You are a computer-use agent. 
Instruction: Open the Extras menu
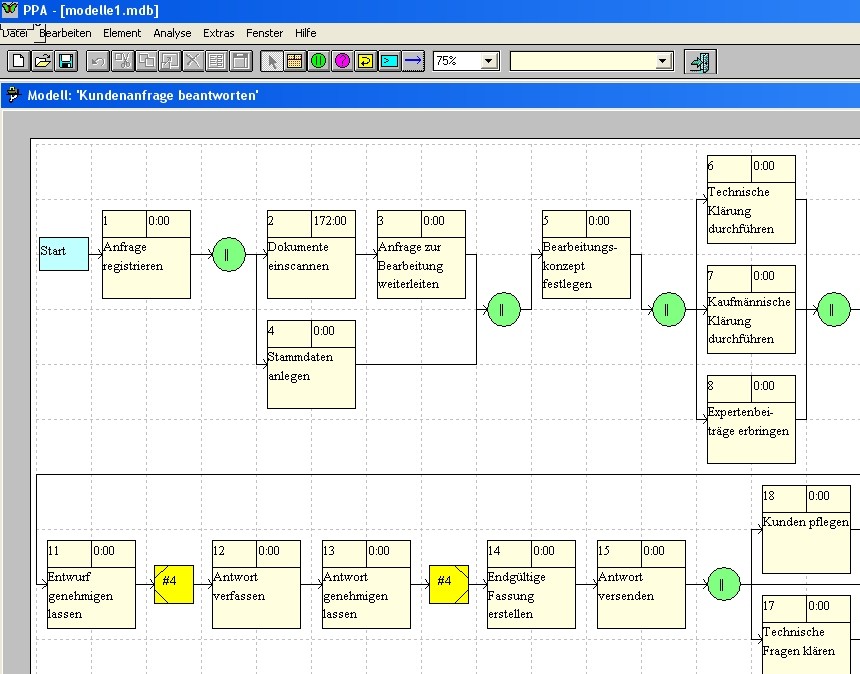coord(218,33)
